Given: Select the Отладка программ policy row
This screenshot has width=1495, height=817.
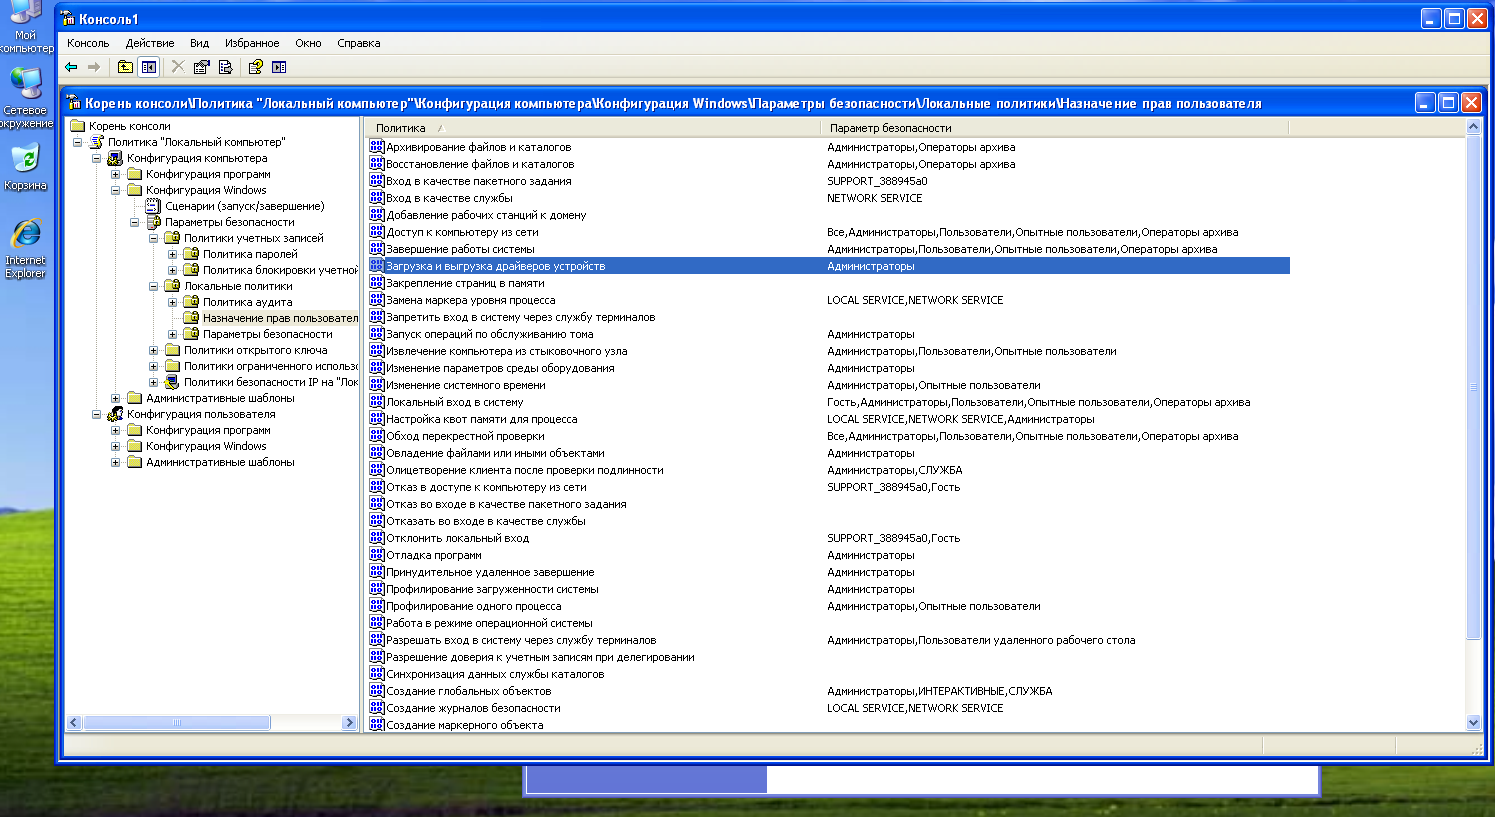Looking at the screenshot, I should pos(434,555).
